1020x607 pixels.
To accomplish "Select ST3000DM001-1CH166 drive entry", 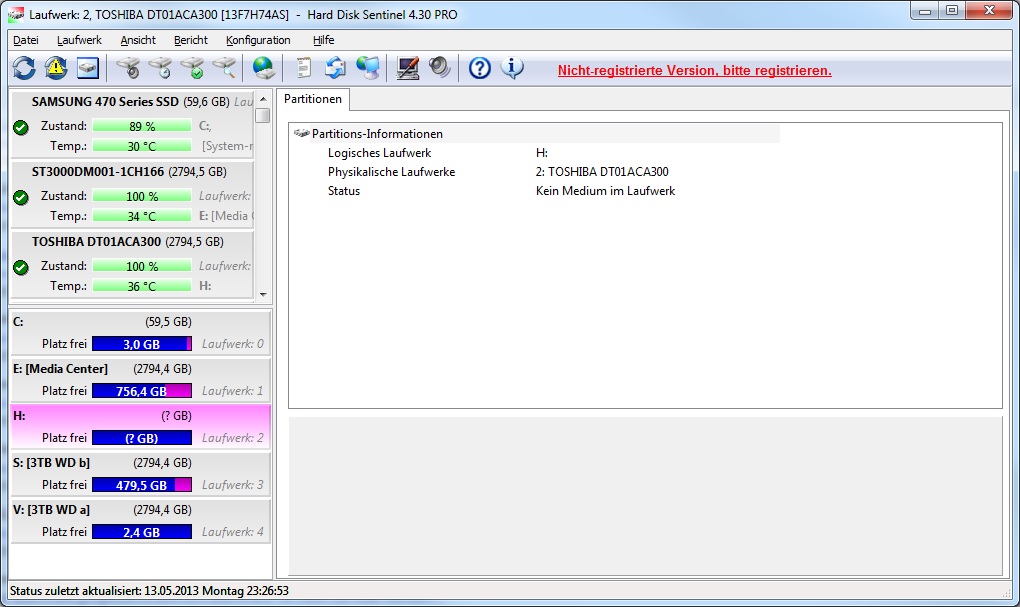I will click(x=132, y=194).
